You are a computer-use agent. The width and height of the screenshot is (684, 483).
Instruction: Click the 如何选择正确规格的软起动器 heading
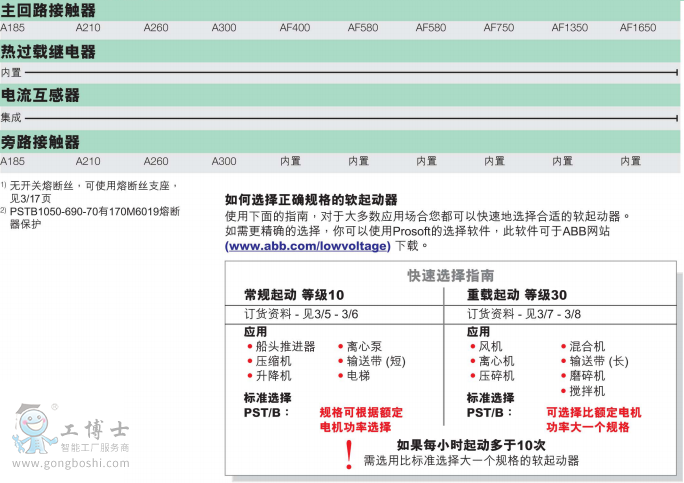tap(311, 200)
